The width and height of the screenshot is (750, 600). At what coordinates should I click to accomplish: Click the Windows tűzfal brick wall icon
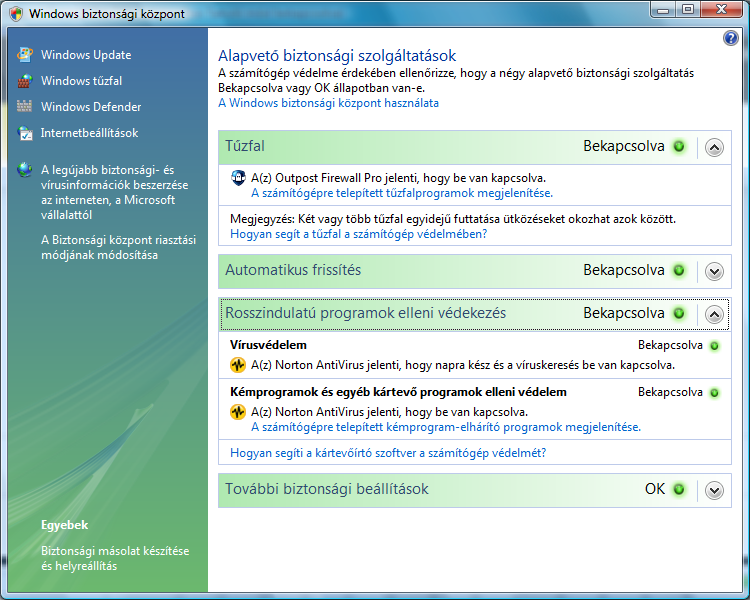(x=25, y=81)
